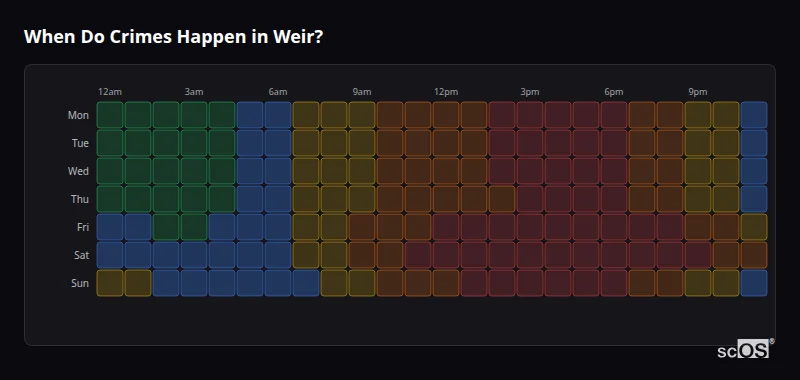
Task: Select the Sunday 11pm blue cell
Action: [754, 283]
